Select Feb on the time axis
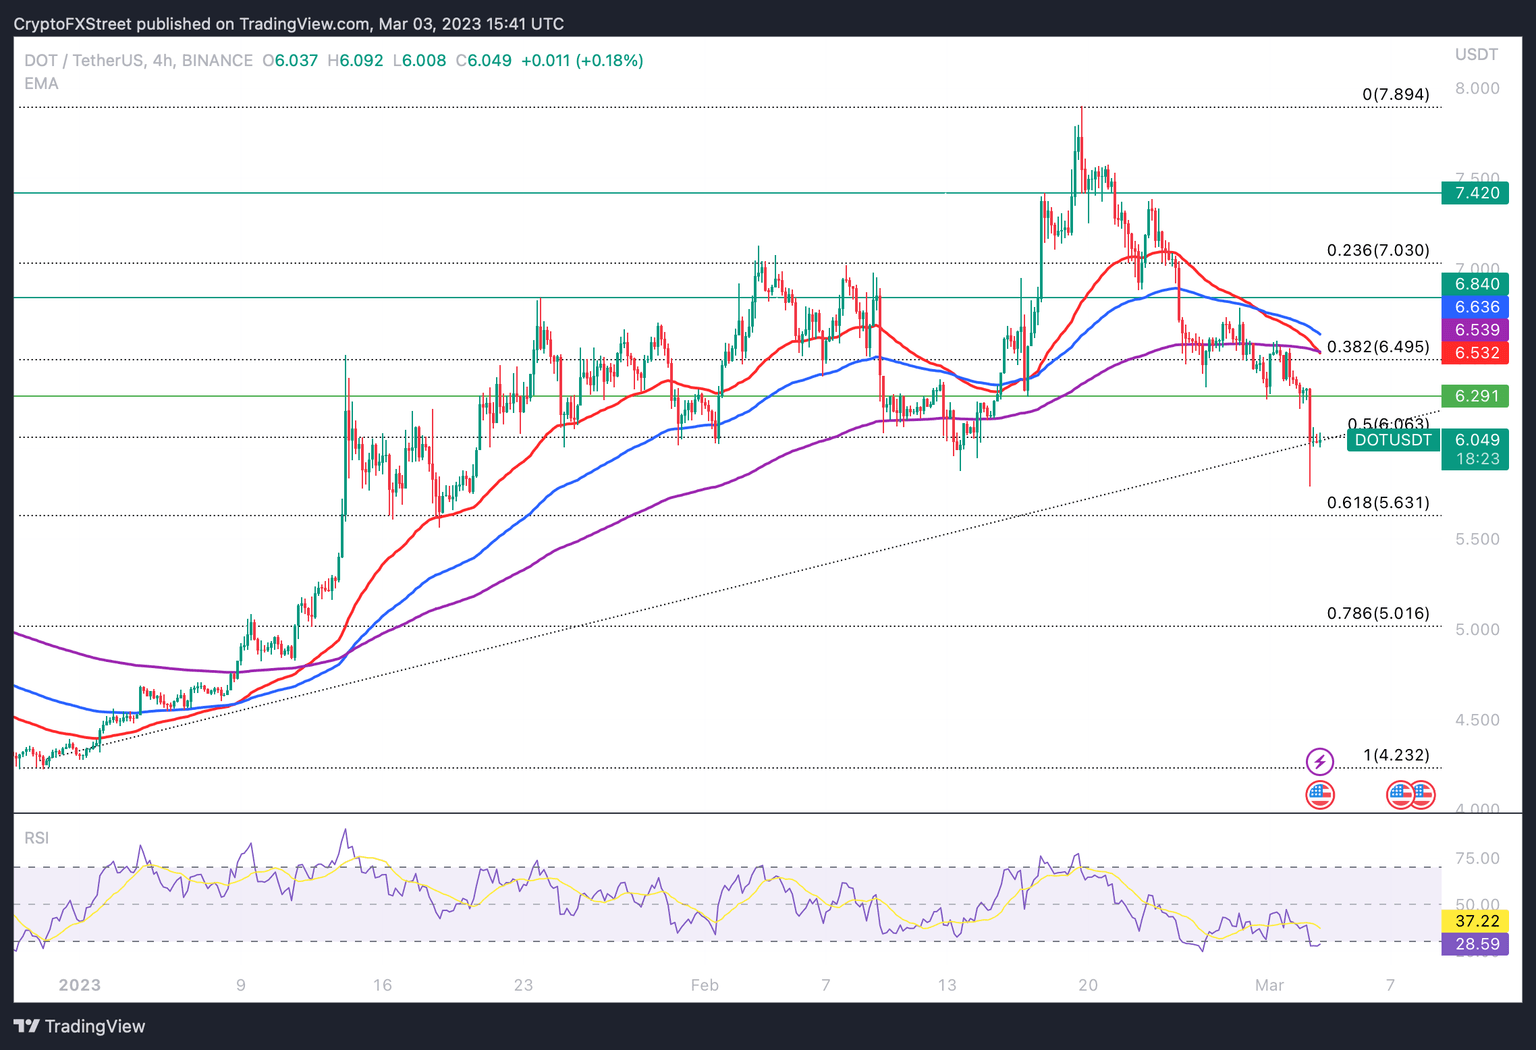The height and width of the screenshot is (1050, 1536). 704,985
